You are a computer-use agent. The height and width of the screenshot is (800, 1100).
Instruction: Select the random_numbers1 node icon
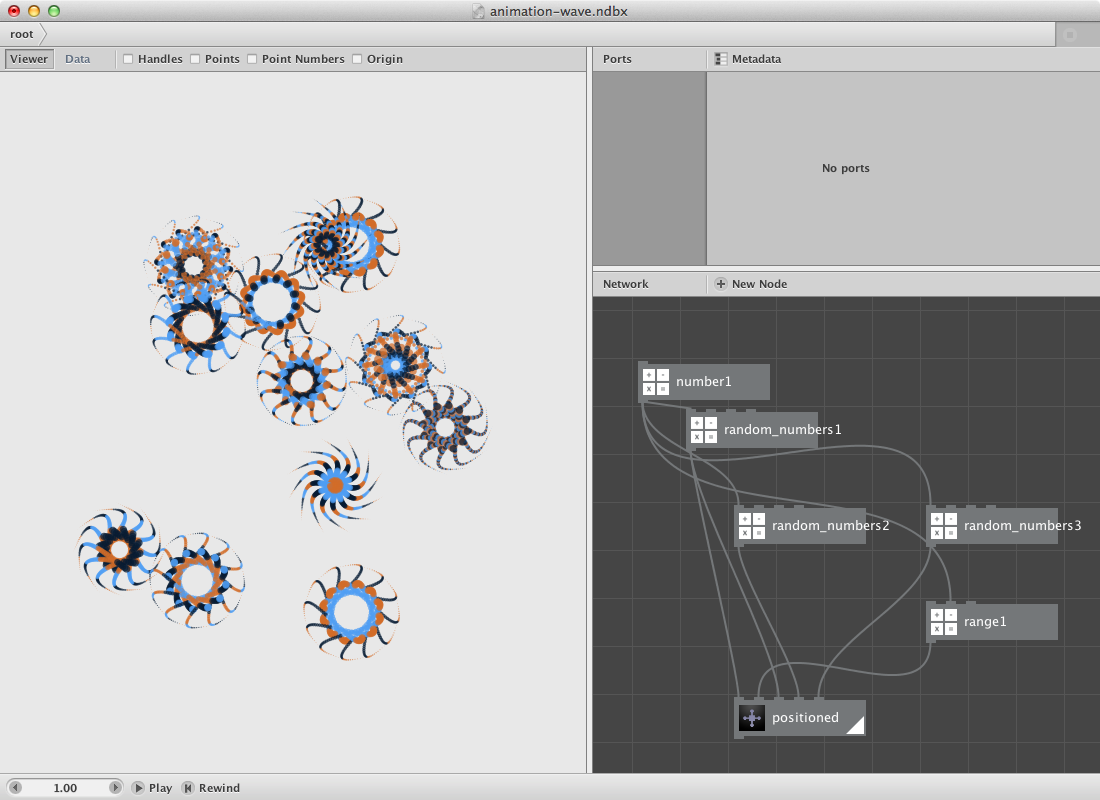704,429
